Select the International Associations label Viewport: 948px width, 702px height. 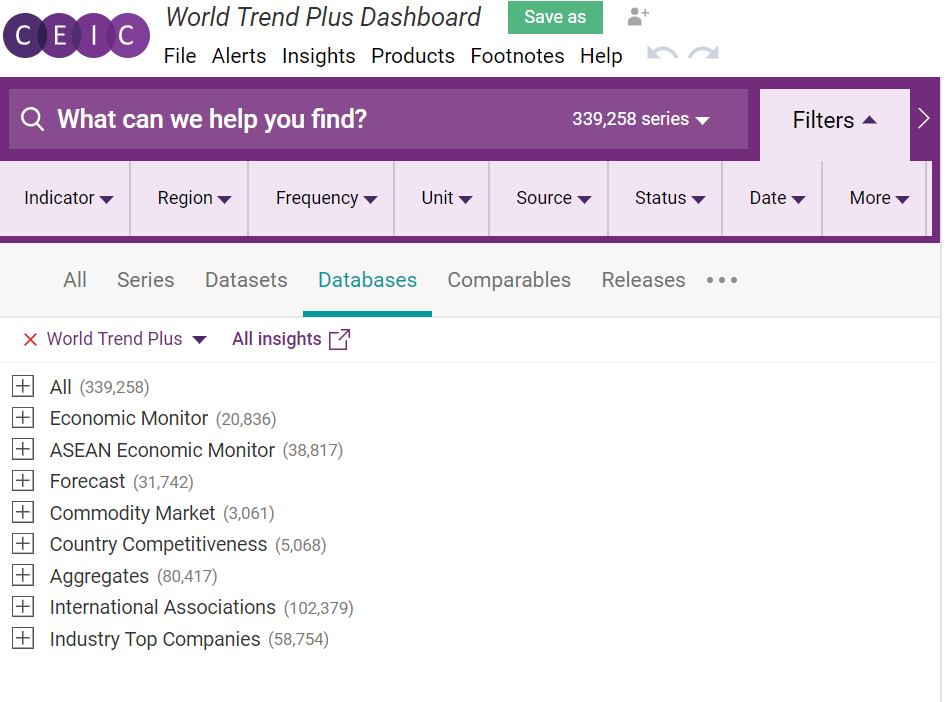(x=163, y=607)
